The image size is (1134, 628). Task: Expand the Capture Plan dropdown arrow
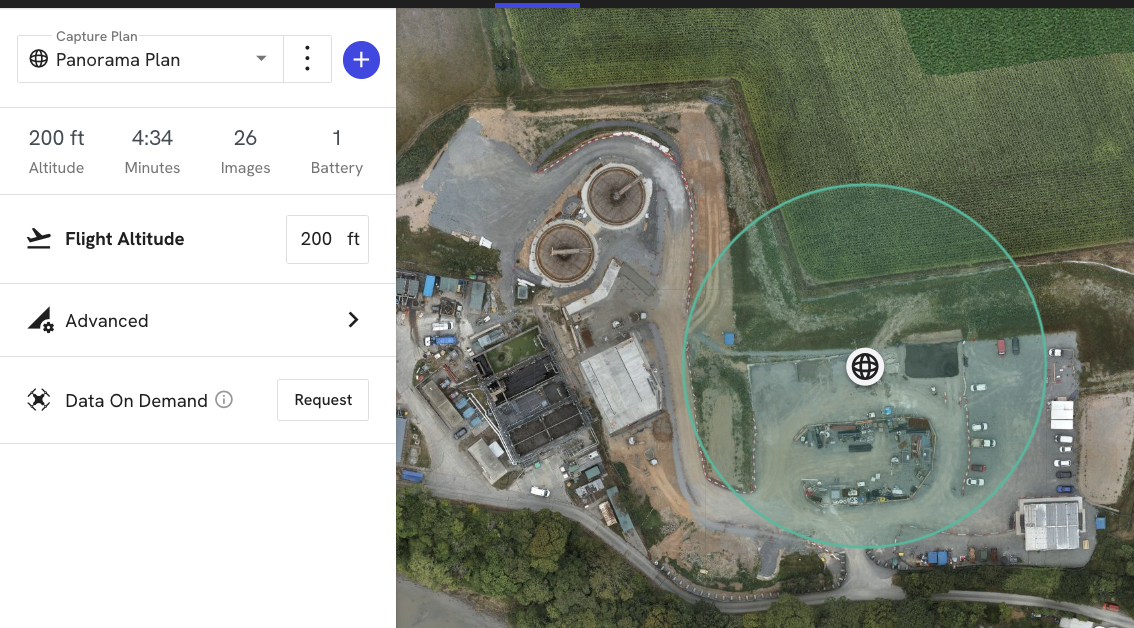coord(261,59)
